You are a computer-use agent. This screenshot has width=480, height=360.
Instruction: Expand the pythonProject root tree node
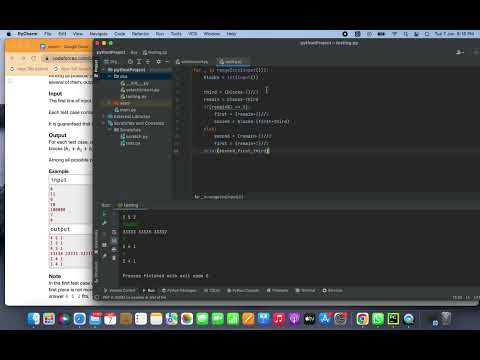point(104,70)
